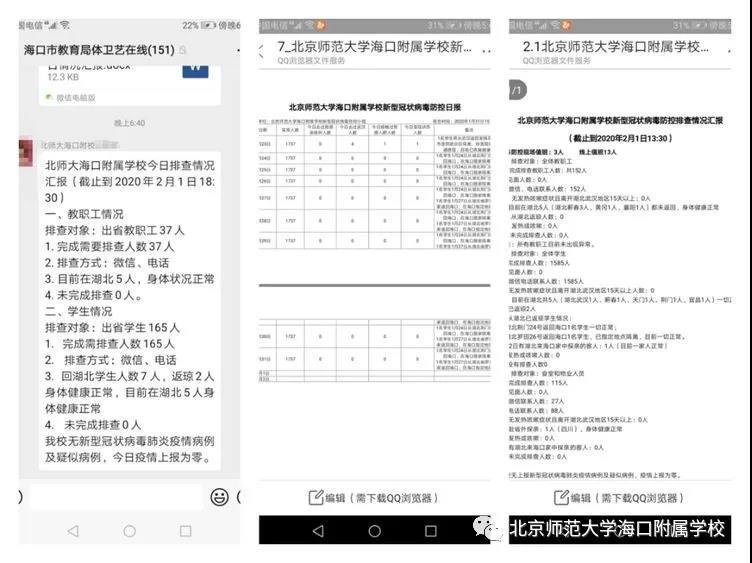This screenshot has height=563, width=752.
Task: Click the line 完成需排查人数 165 人
Action: click(118, 344)
